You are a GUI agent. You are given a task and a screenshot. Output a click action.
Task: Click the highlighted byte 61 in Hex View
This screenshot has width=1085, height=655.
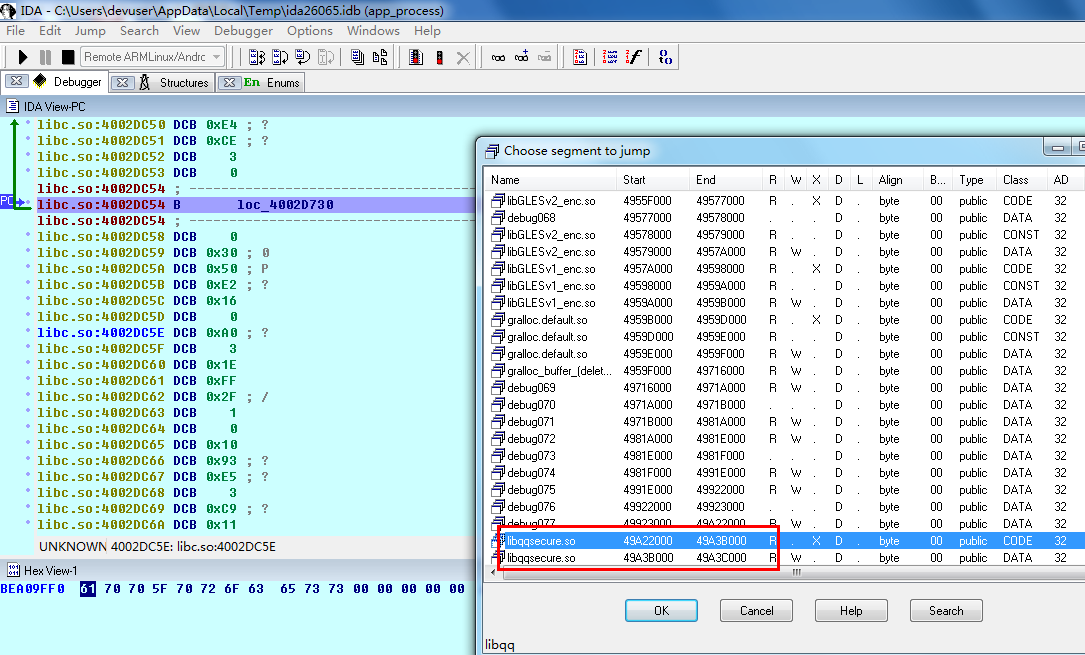point(87,589)
